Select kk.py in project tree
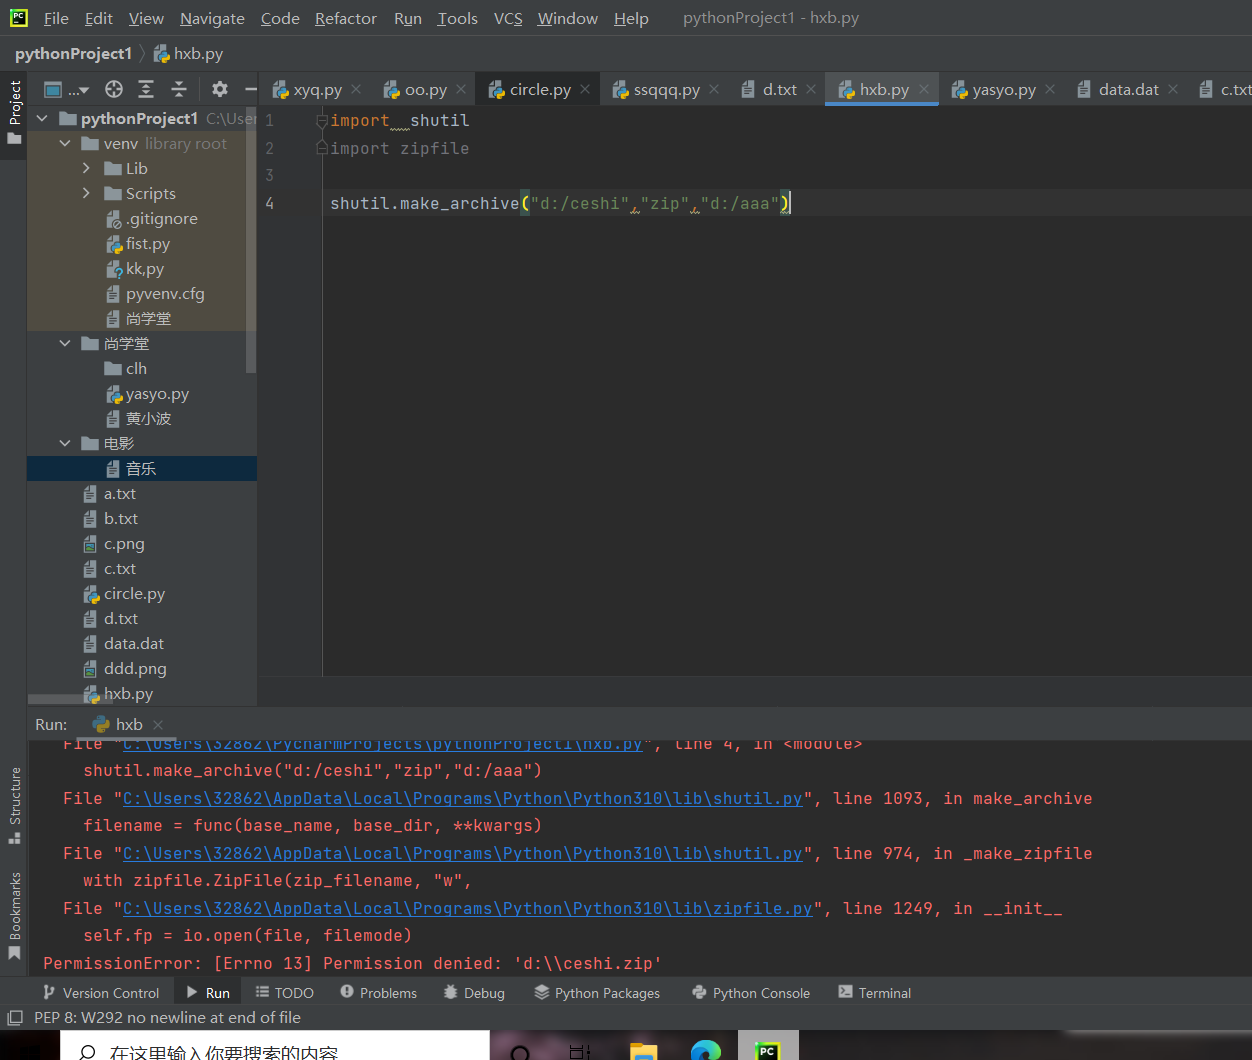The height and width of the screenshot is (1060, 1252). pos(135,268)
